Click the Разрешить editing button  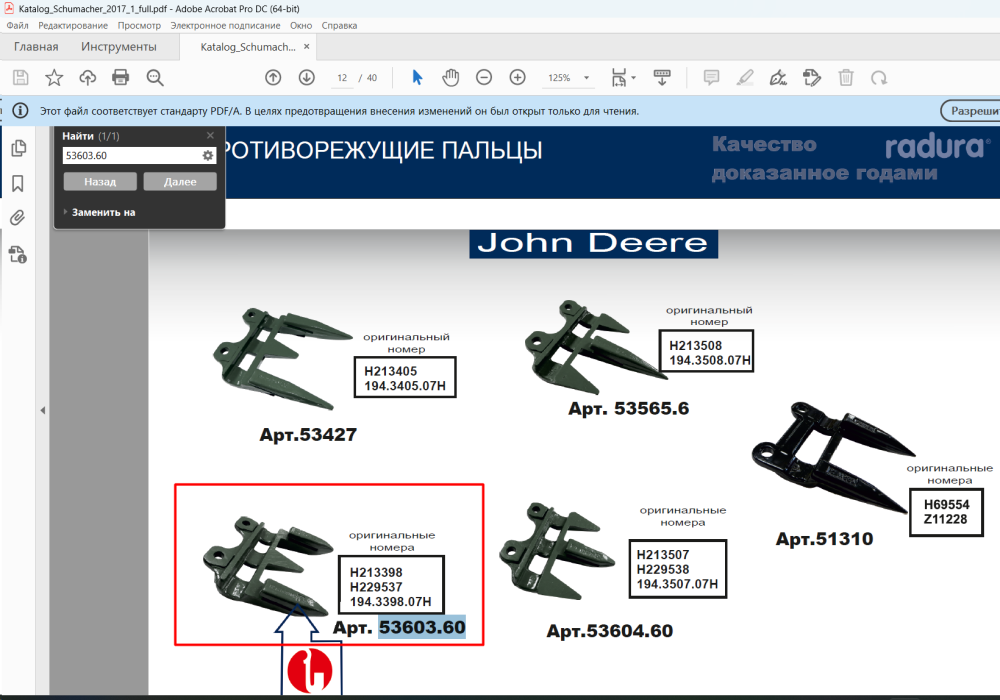coord(970,111)
